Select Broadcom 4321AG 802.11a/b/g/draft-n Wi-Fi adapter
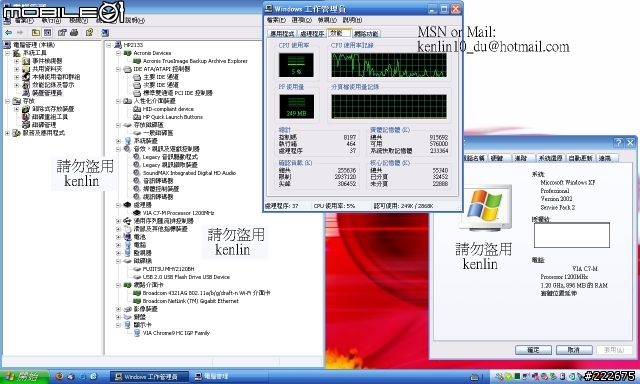This screenshot has height=384, width=640. point(206,293)
